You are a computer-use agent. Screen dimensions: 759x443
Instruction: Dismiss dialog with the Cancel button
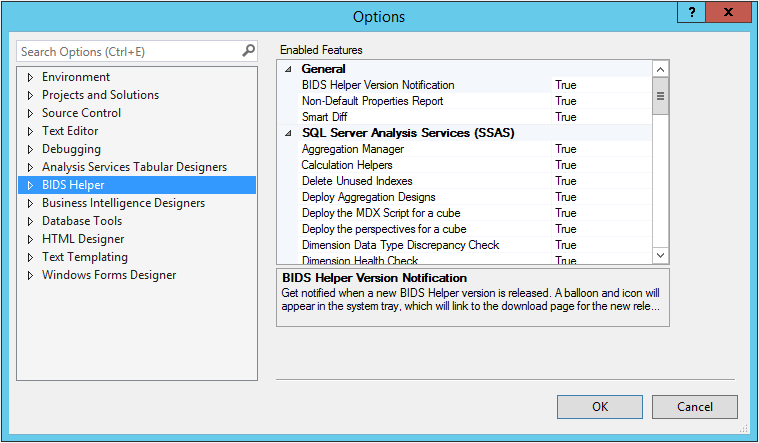pos(695,407)
